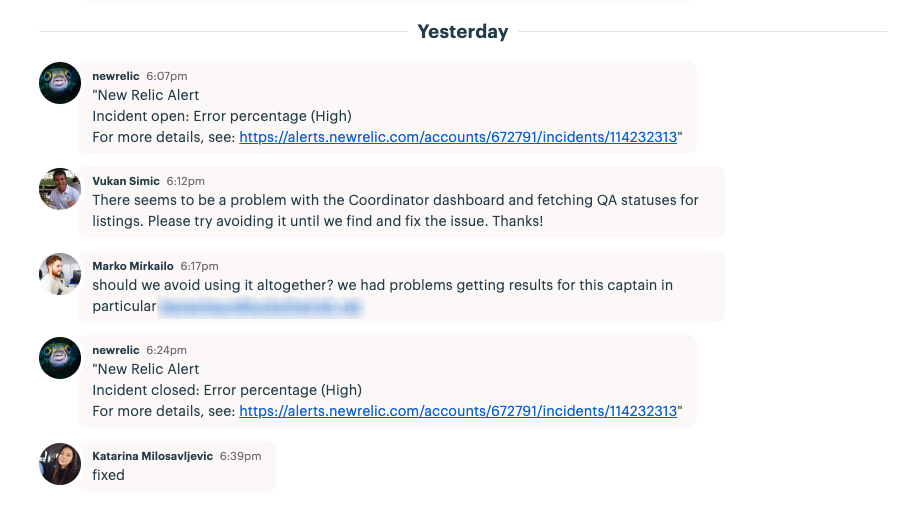The width and height of the screenshot is (922, 508).
Task: Click the 6:17pm message timestamp
Action: point(199,267)
